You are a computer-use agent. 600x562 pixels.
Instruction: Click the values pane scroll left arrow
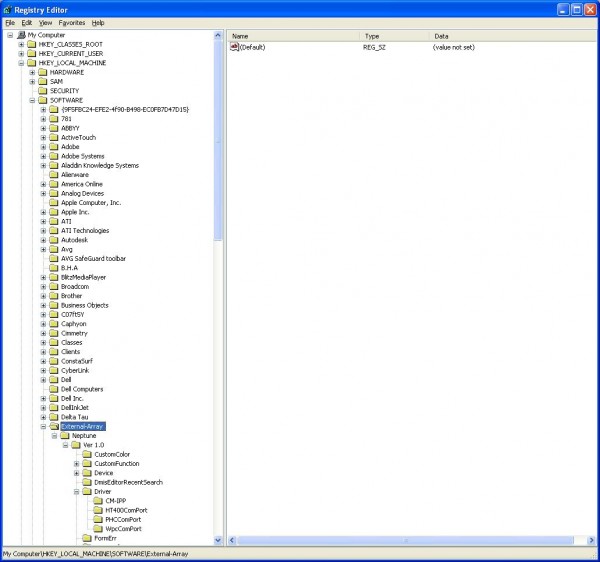232,540
